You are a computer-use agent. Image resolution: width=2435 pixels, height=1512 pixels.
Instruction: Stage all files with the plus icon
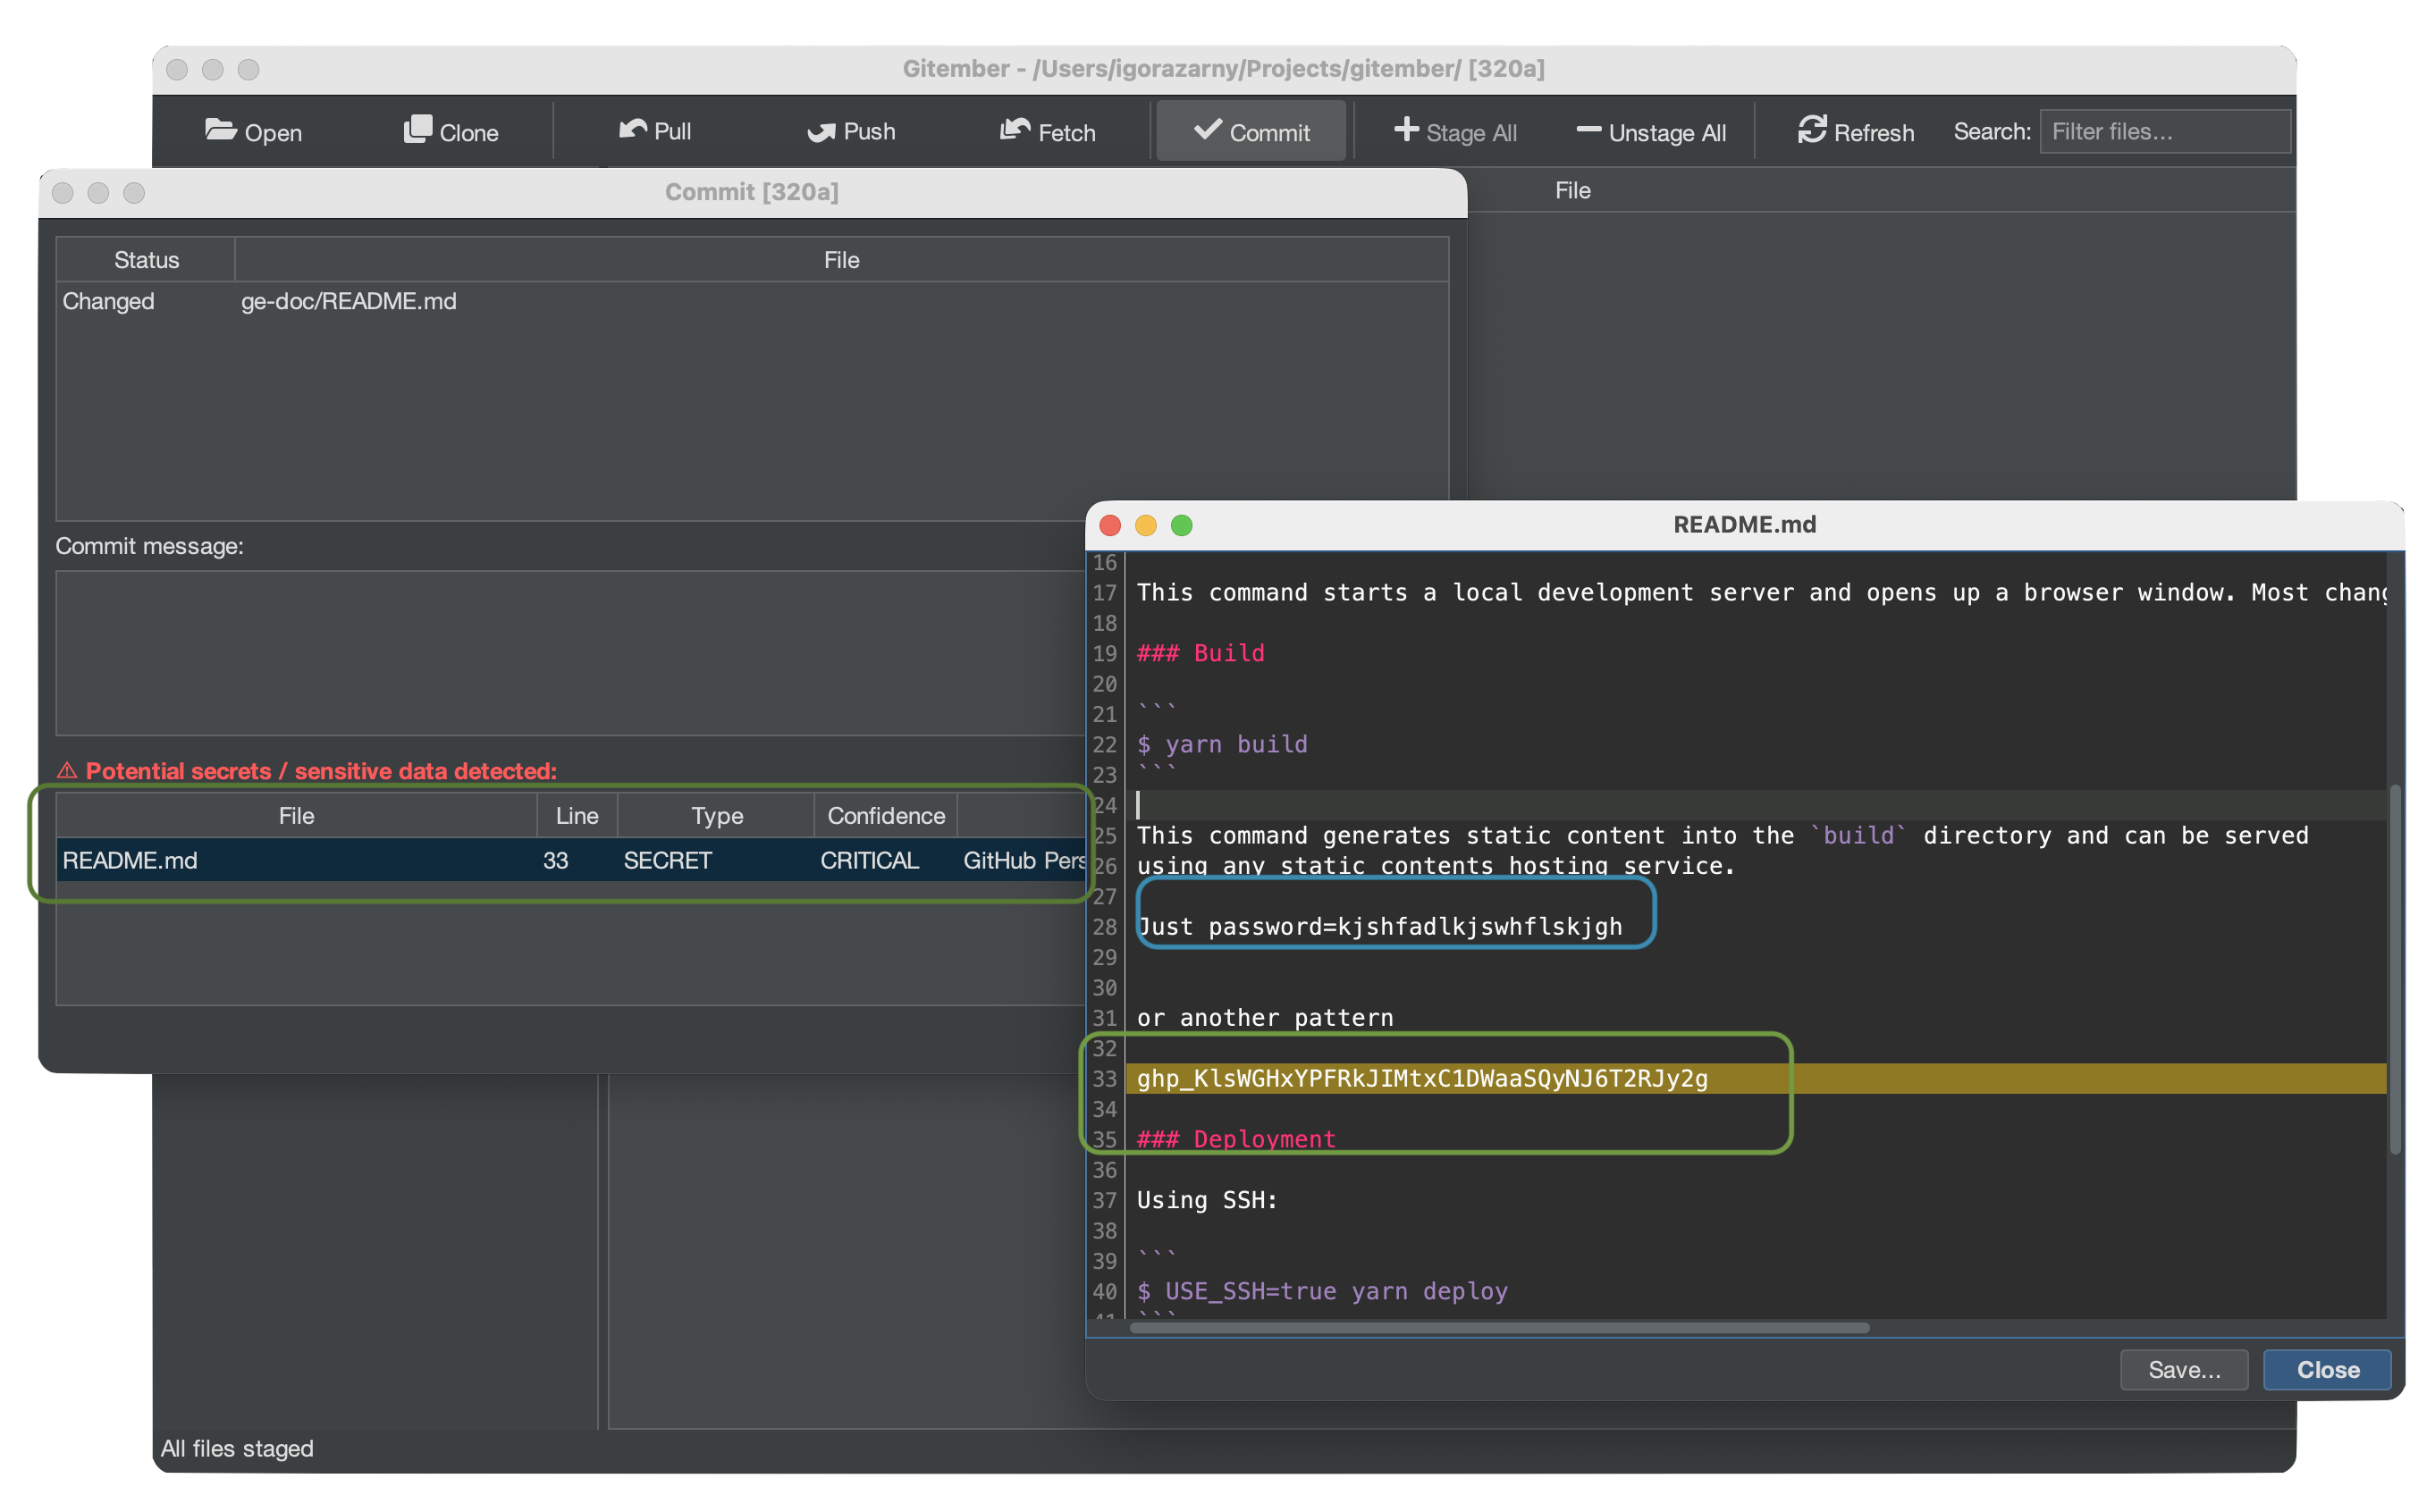pyautogui.click(x=1406, y=130)
